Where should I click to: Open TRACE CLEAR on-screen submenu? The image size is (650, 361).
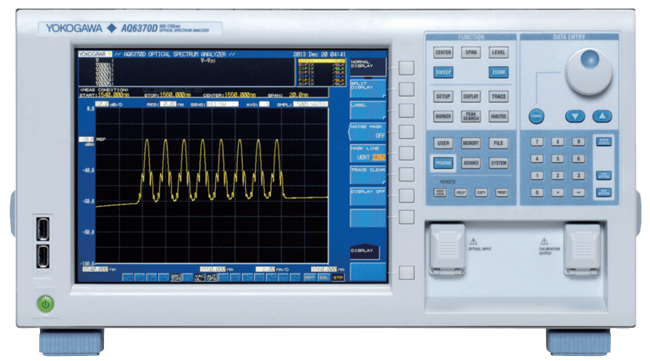tap(368, 175)
